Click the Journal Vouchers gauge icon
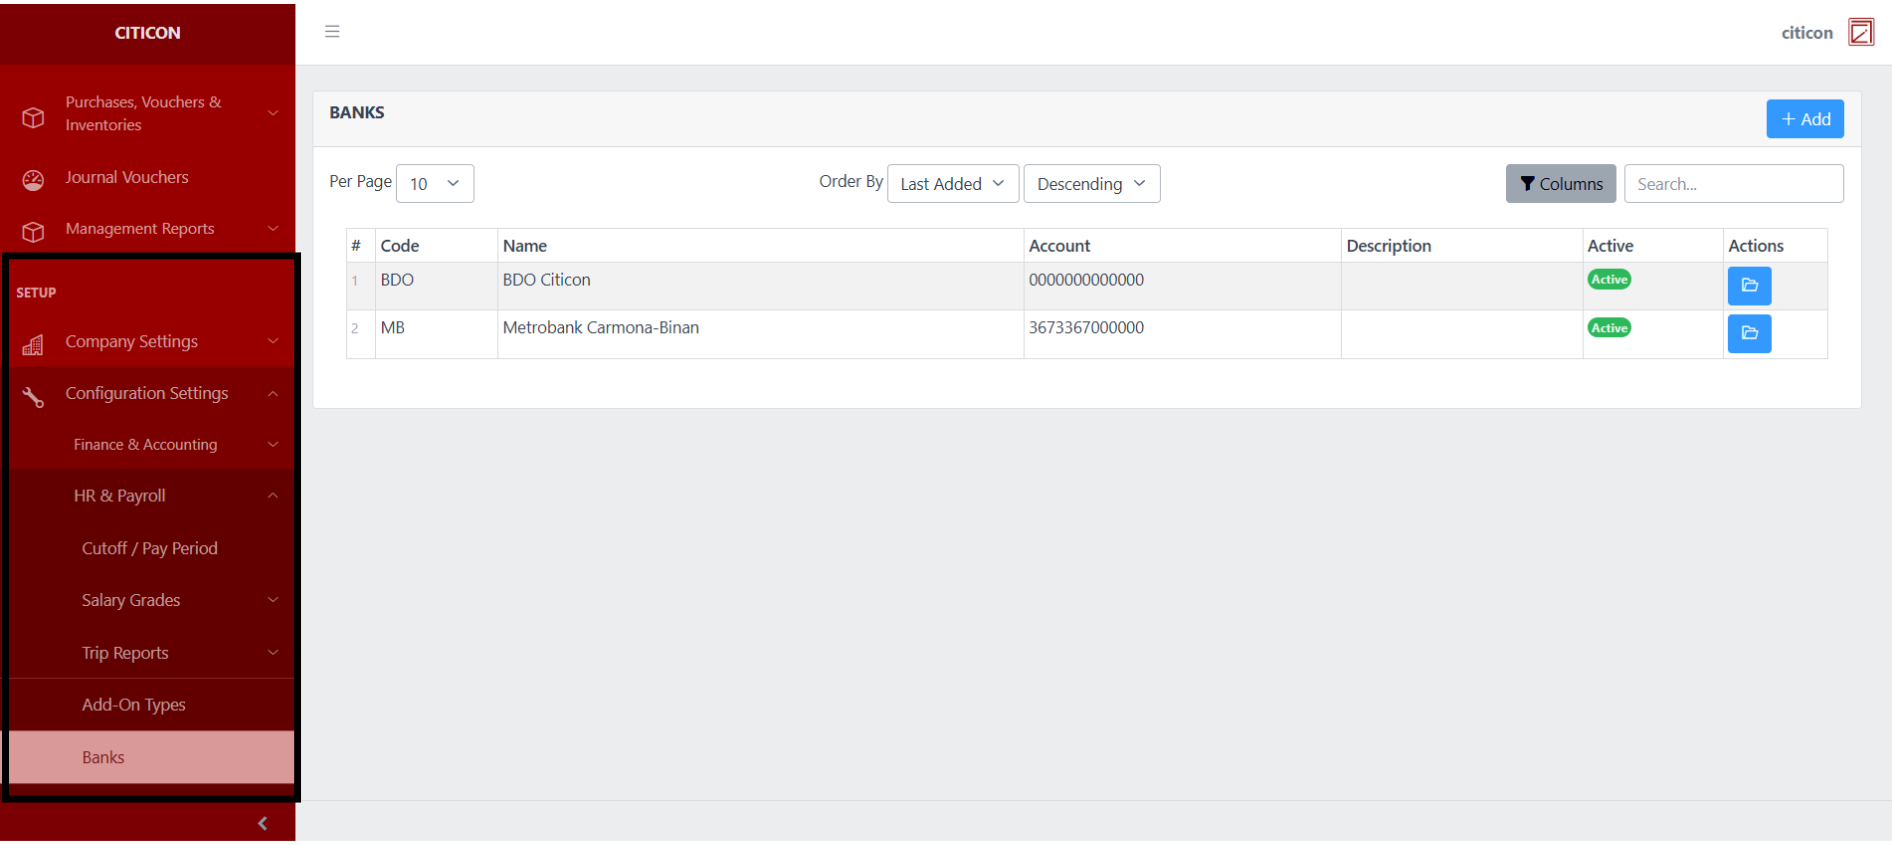Viewport: 1892px width, 845px height. tap(33, 180)
